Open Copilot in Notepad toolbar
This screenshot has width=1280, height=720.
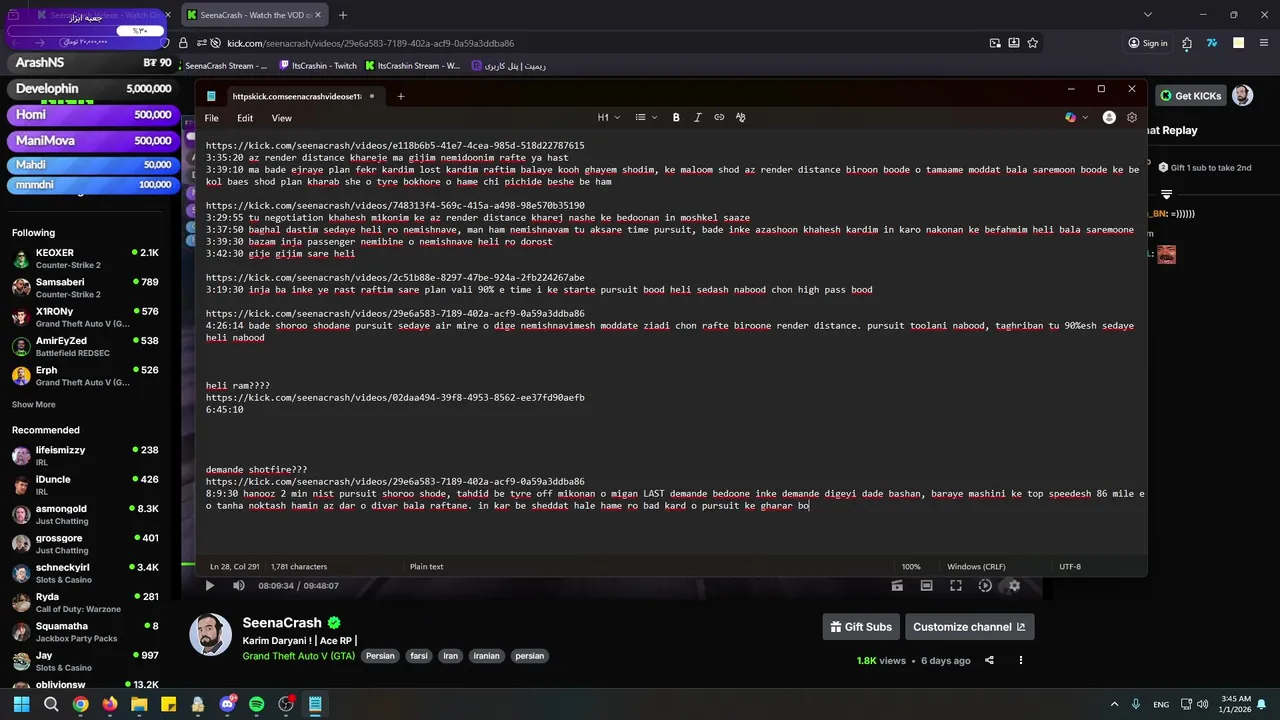click(1070, 117)
